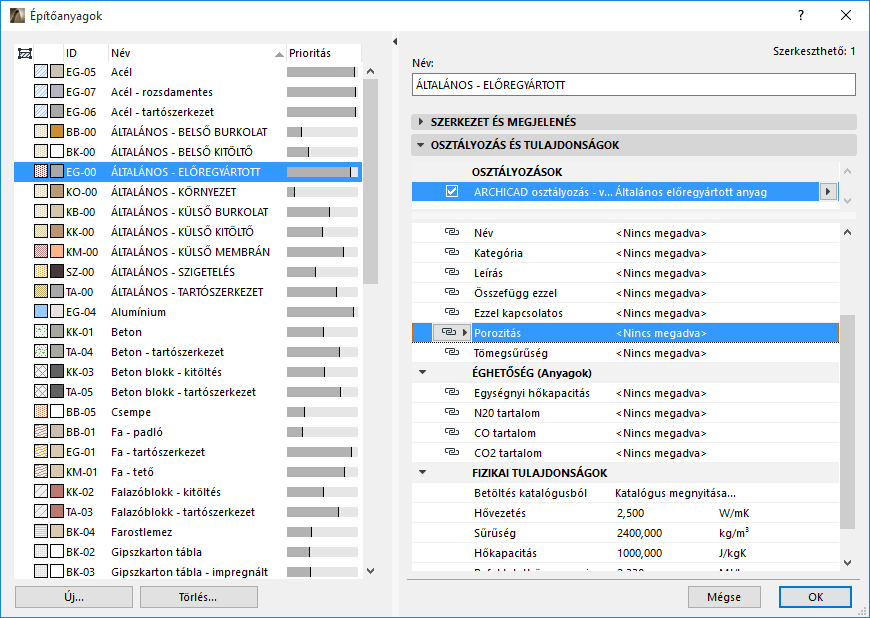870x618 pixels.
Task: Cancel with the Mégse button
Action: [x=724, y=597]
